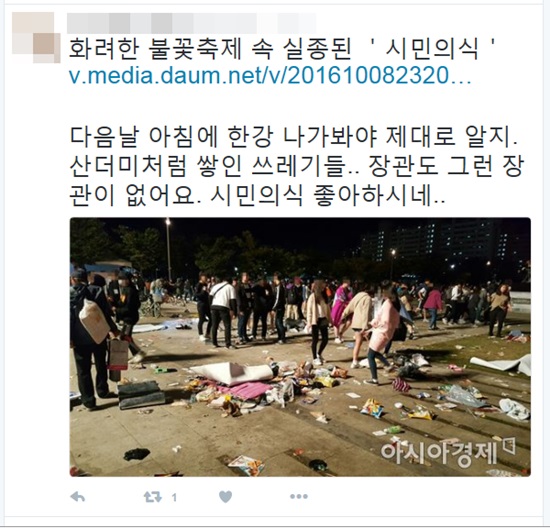The image size is (550, 528).
Task: Open the embedded festival litter photo
Action: click(300, 347)
